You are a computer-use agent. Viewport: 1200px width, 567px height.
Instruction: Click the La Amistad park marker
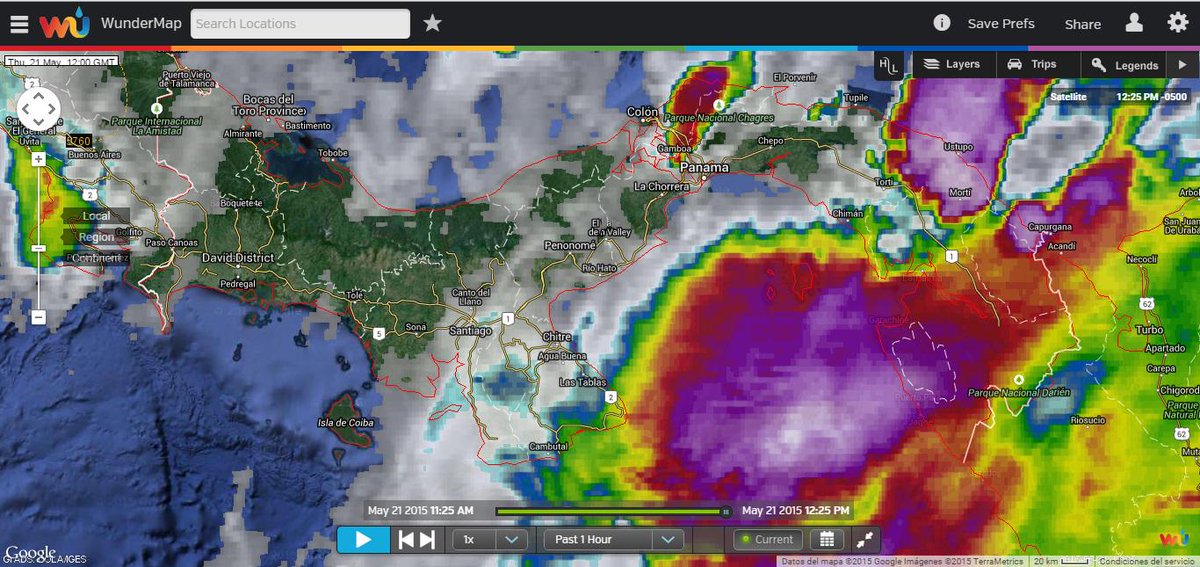(155, 106)
